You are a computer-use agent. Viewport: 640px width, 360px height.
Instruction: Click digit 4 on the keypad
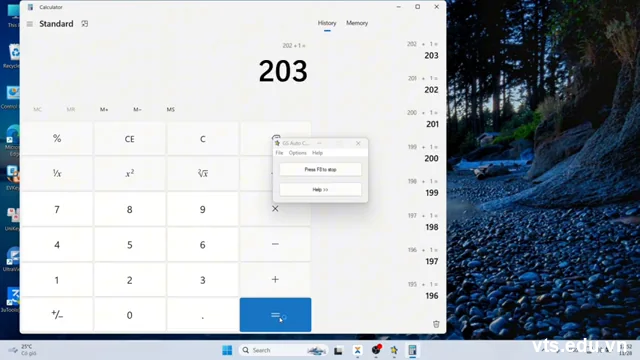click(57, 244)
